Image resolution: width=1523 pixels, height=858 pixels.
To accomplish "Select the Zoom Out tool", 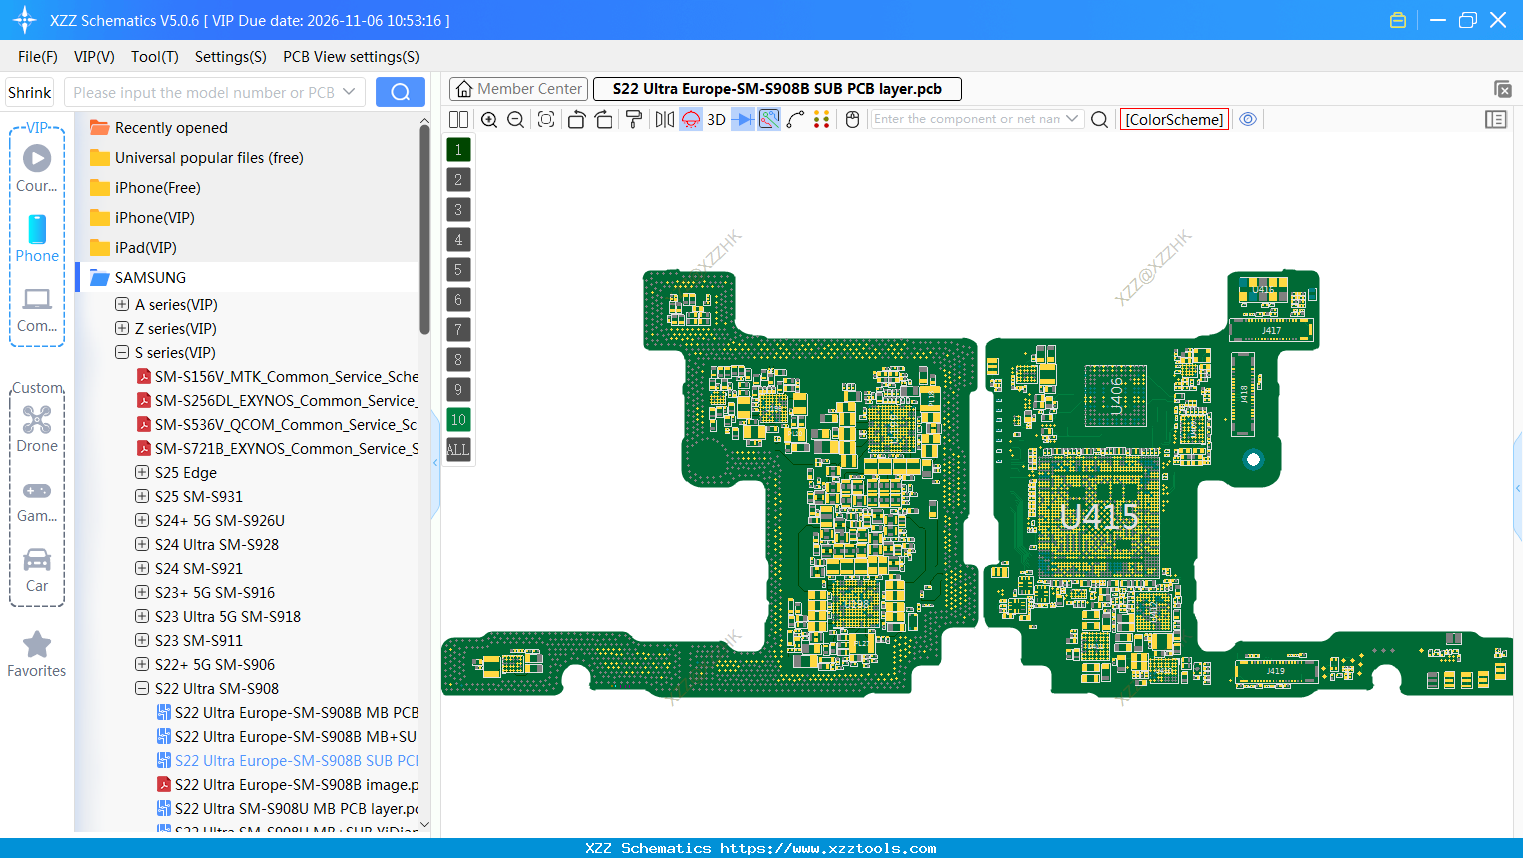I will 515,119.
